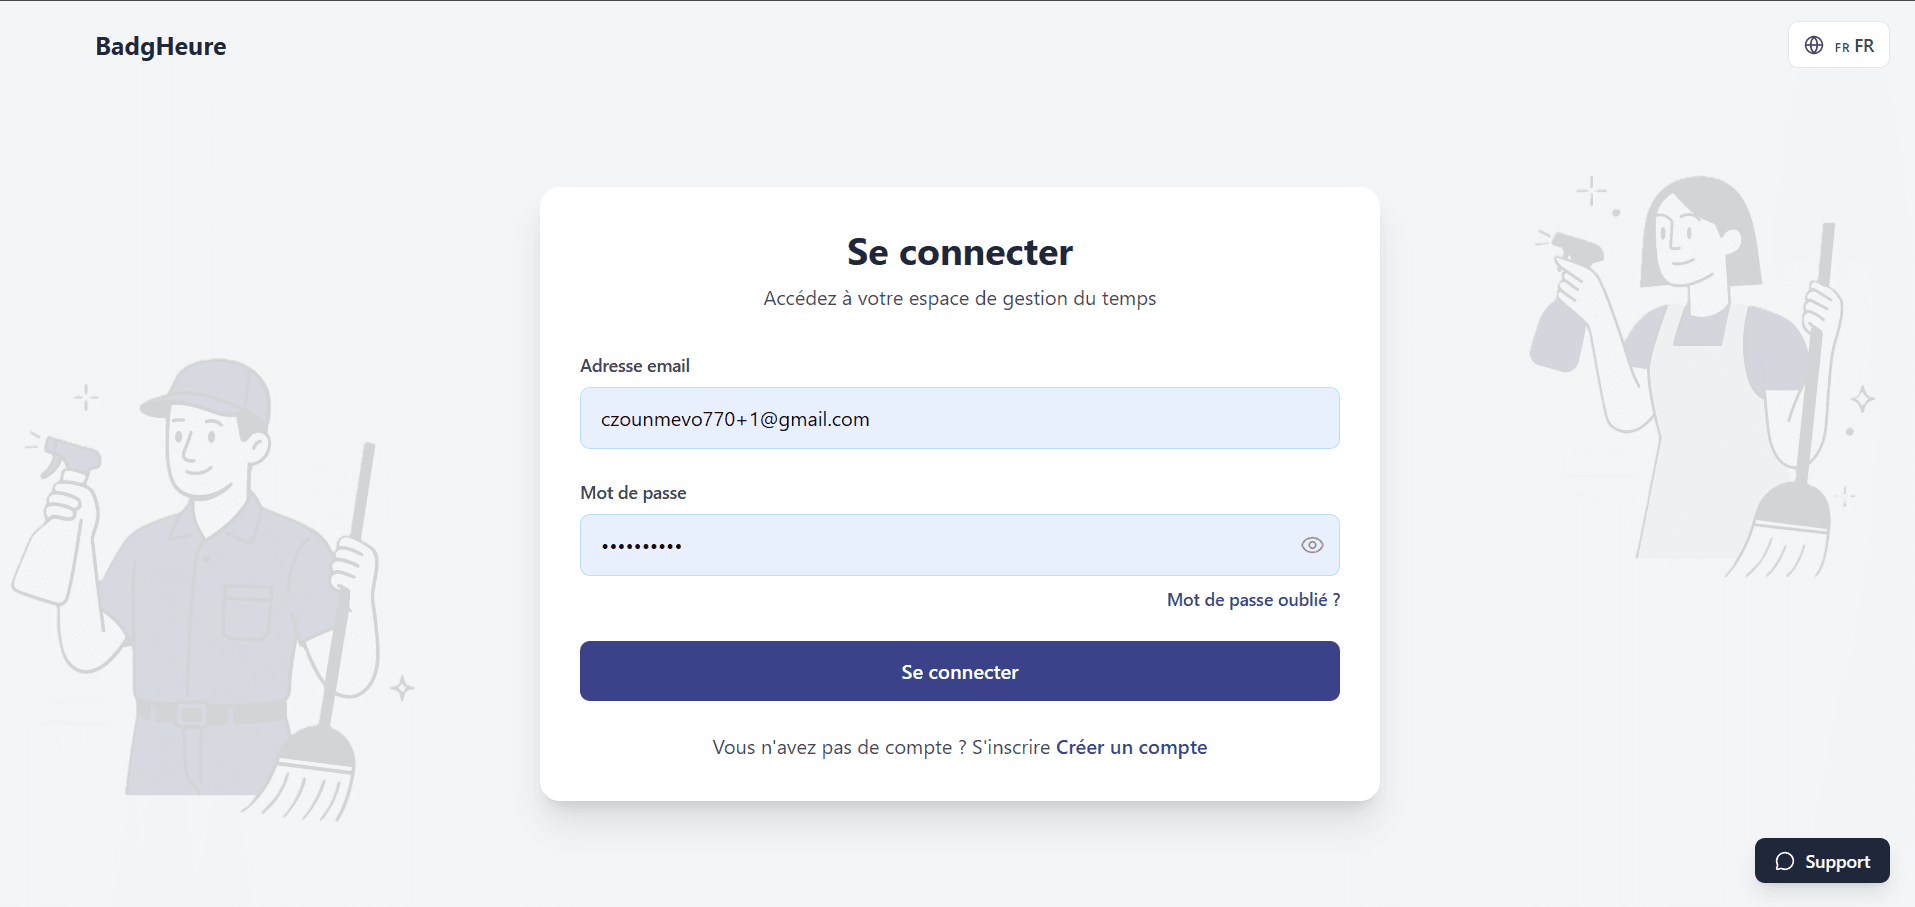1915x907 pixels.
Task: Click the "Accédez à votre espace" subtitle
Action: 959,298
